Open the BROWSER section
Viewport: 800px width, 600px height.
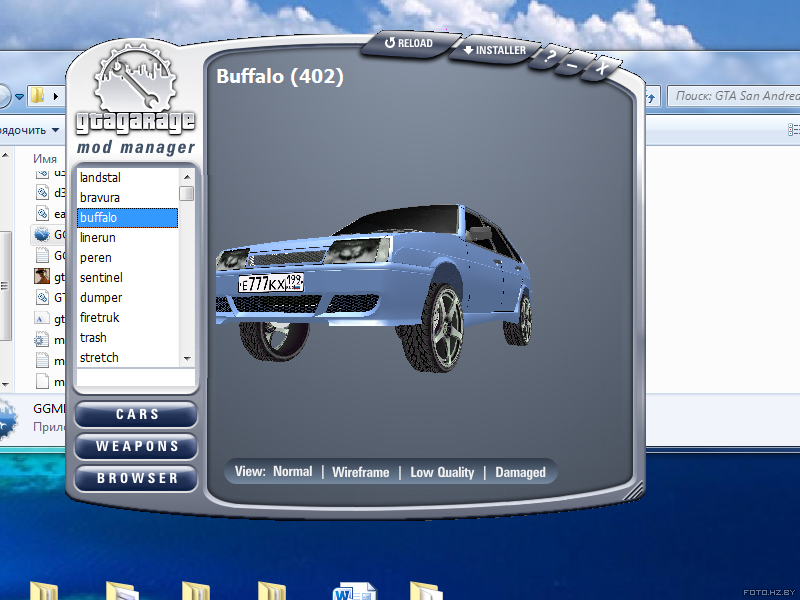(136, 479)
